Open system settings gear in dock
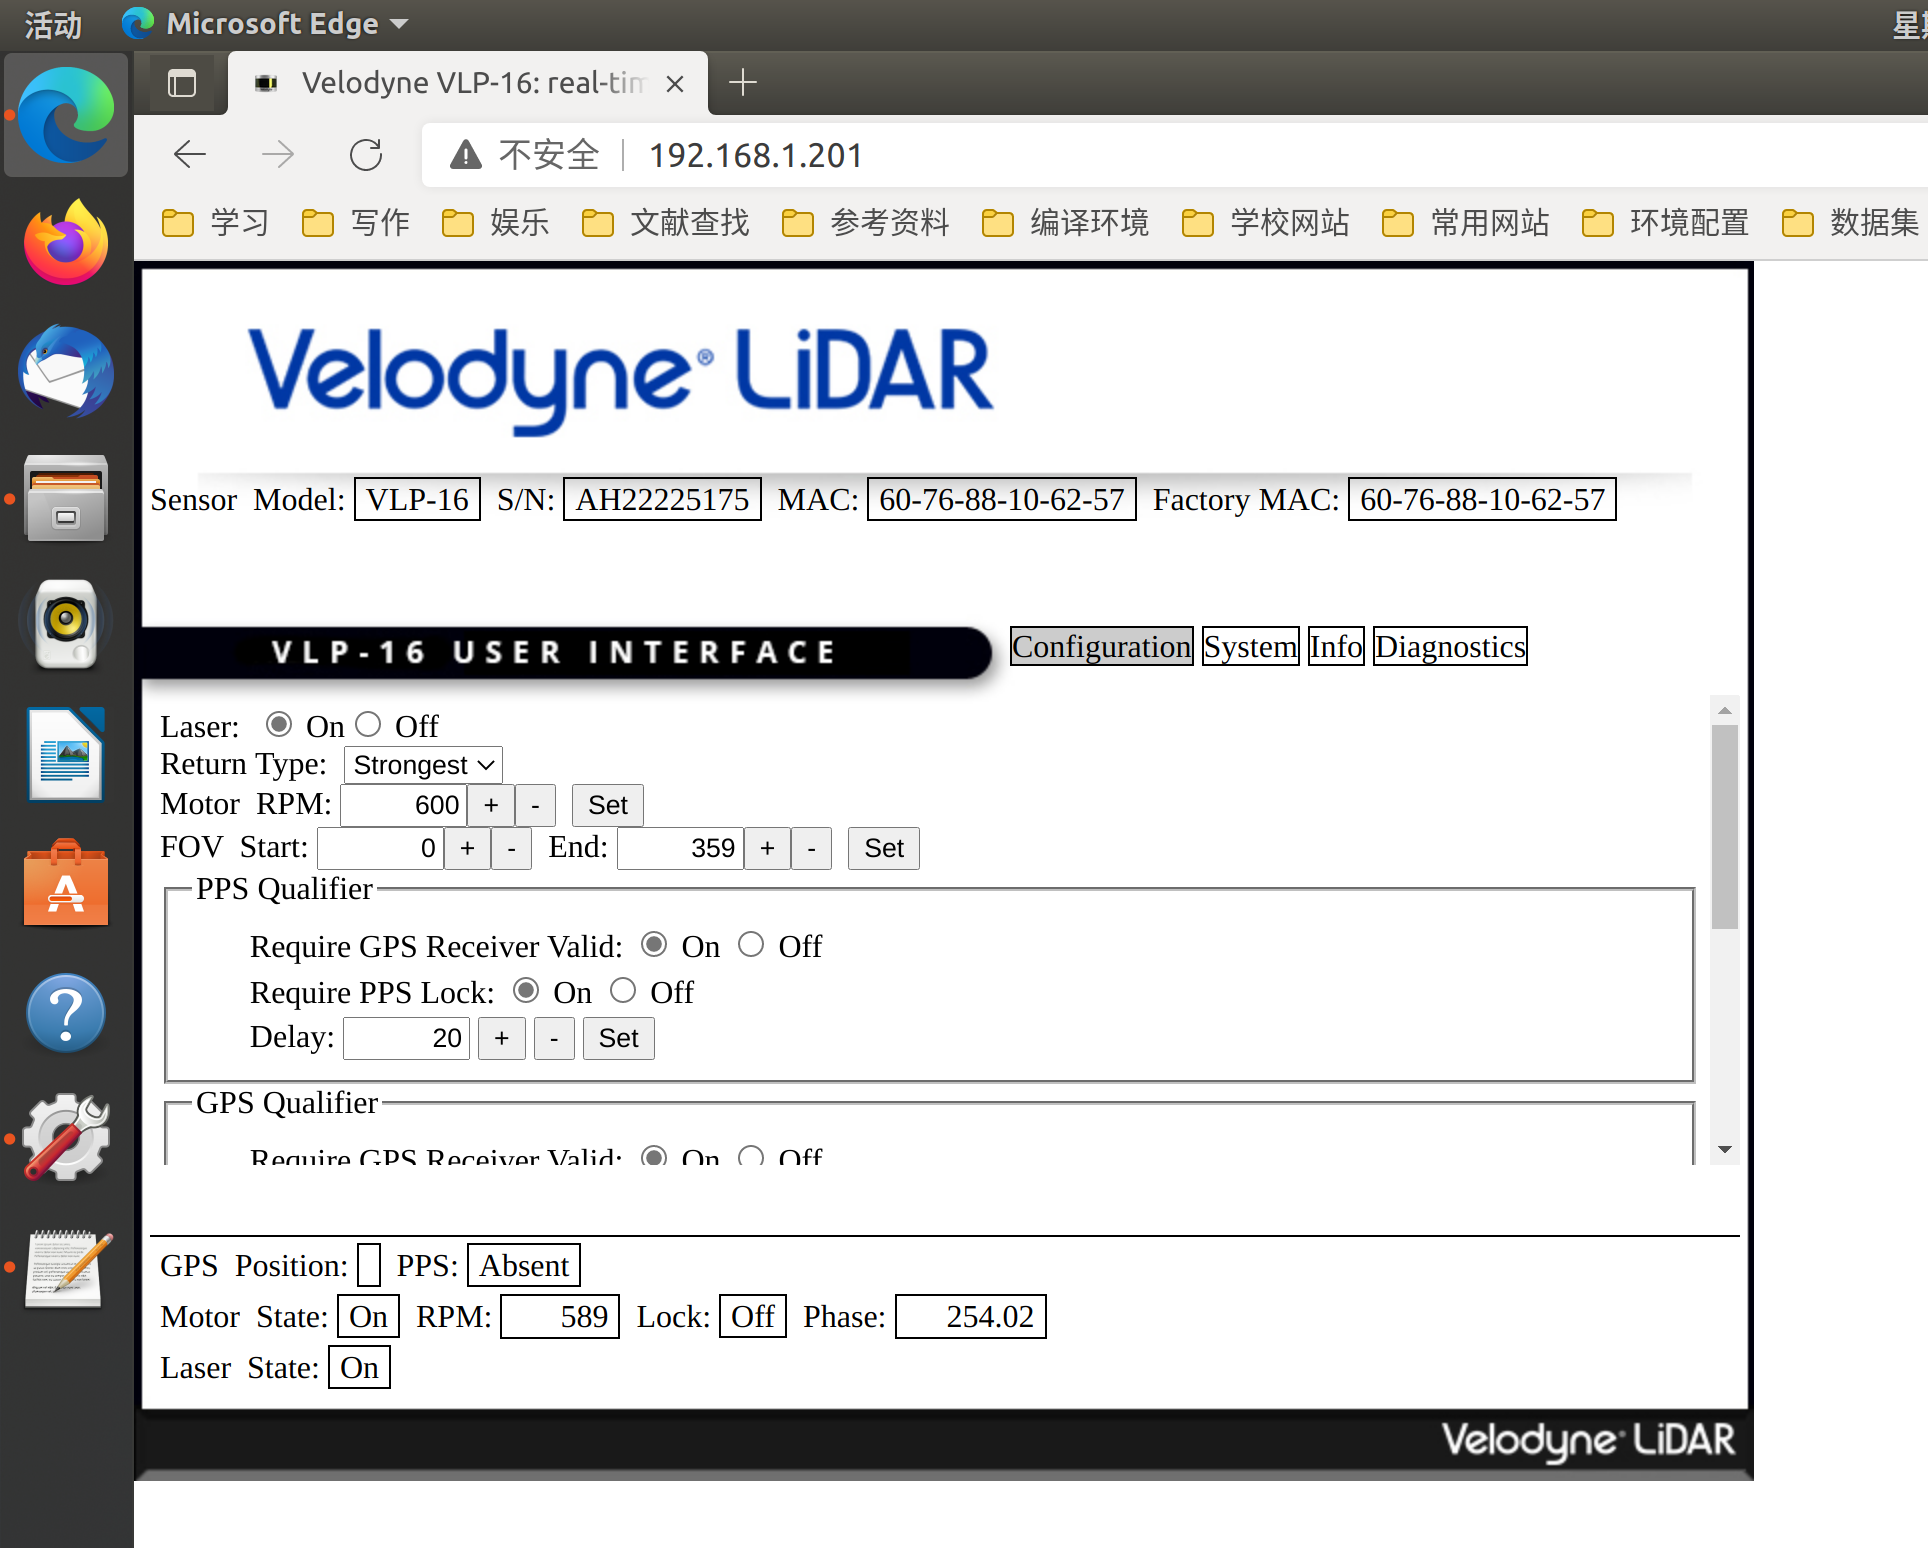Screen dimensions: 1928x1548 [x=64, y=1138]
